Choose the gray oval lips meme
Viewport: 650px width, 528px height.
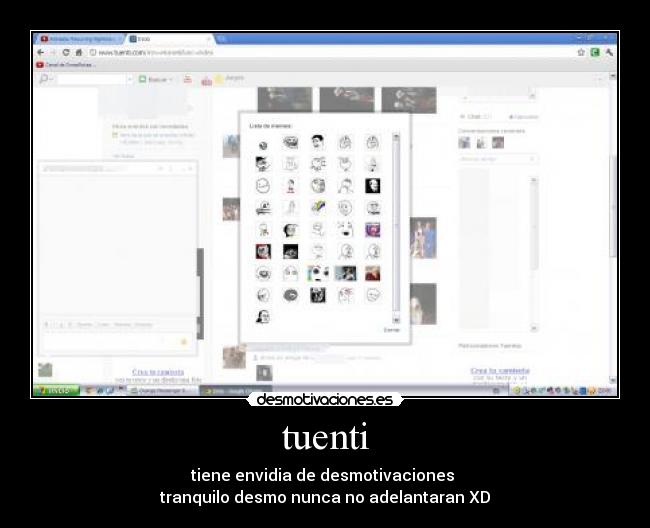click(x=290, y=295)
